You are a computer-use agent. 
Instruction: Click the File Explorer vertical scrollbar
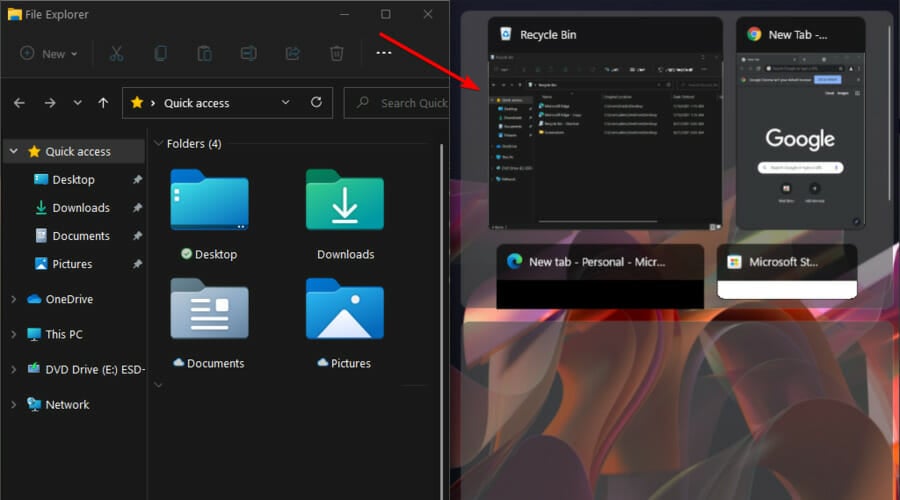[441, 321]
